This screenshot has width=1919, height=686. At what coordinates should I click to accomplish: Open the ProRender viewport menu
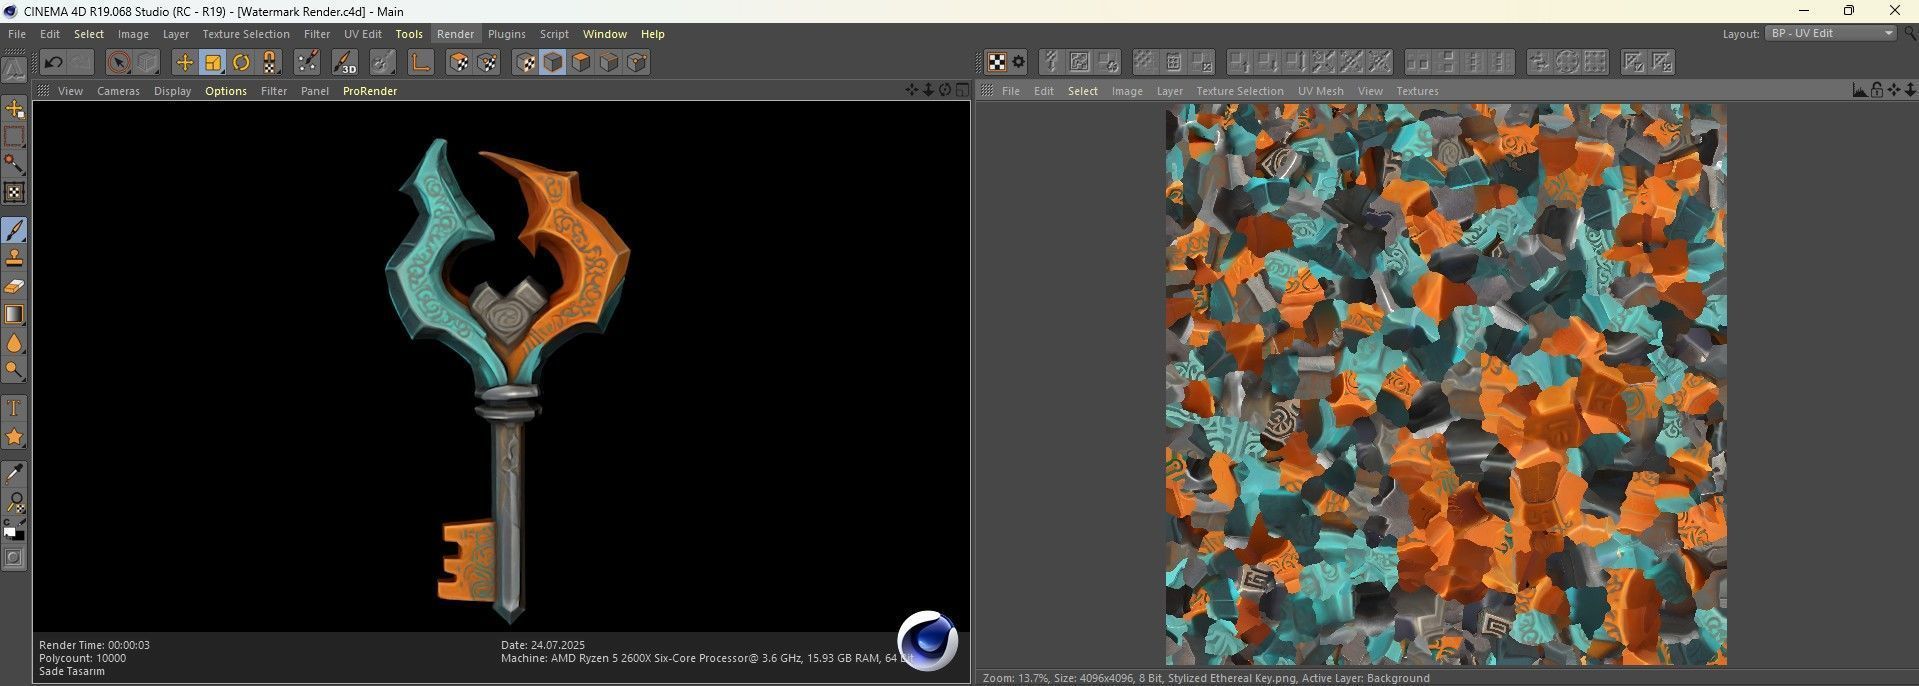[370, 91]
